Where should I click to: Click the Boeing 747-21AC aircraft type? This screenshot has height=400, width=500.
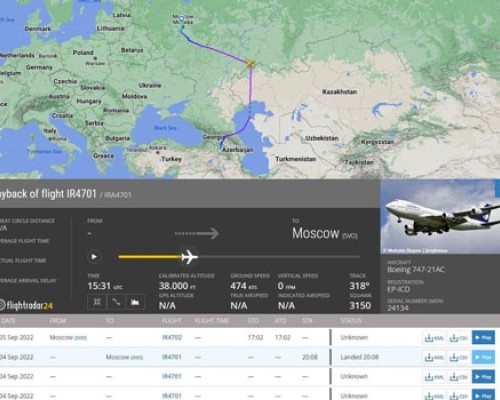[x=416, y=270]
